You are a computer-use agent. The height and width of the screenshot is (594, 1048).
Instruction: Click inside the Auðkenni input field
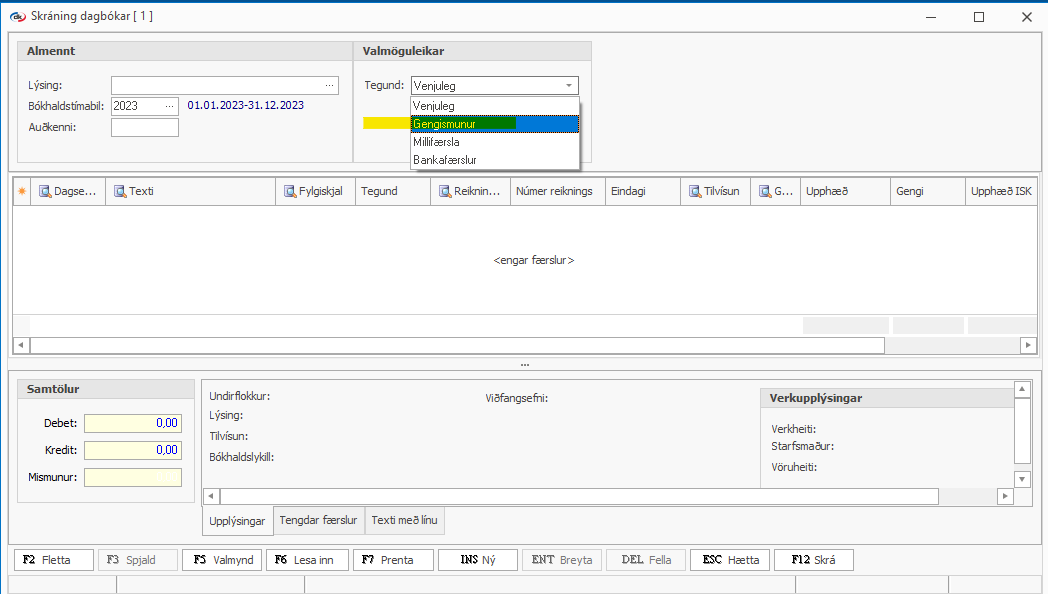pos(145,127)
